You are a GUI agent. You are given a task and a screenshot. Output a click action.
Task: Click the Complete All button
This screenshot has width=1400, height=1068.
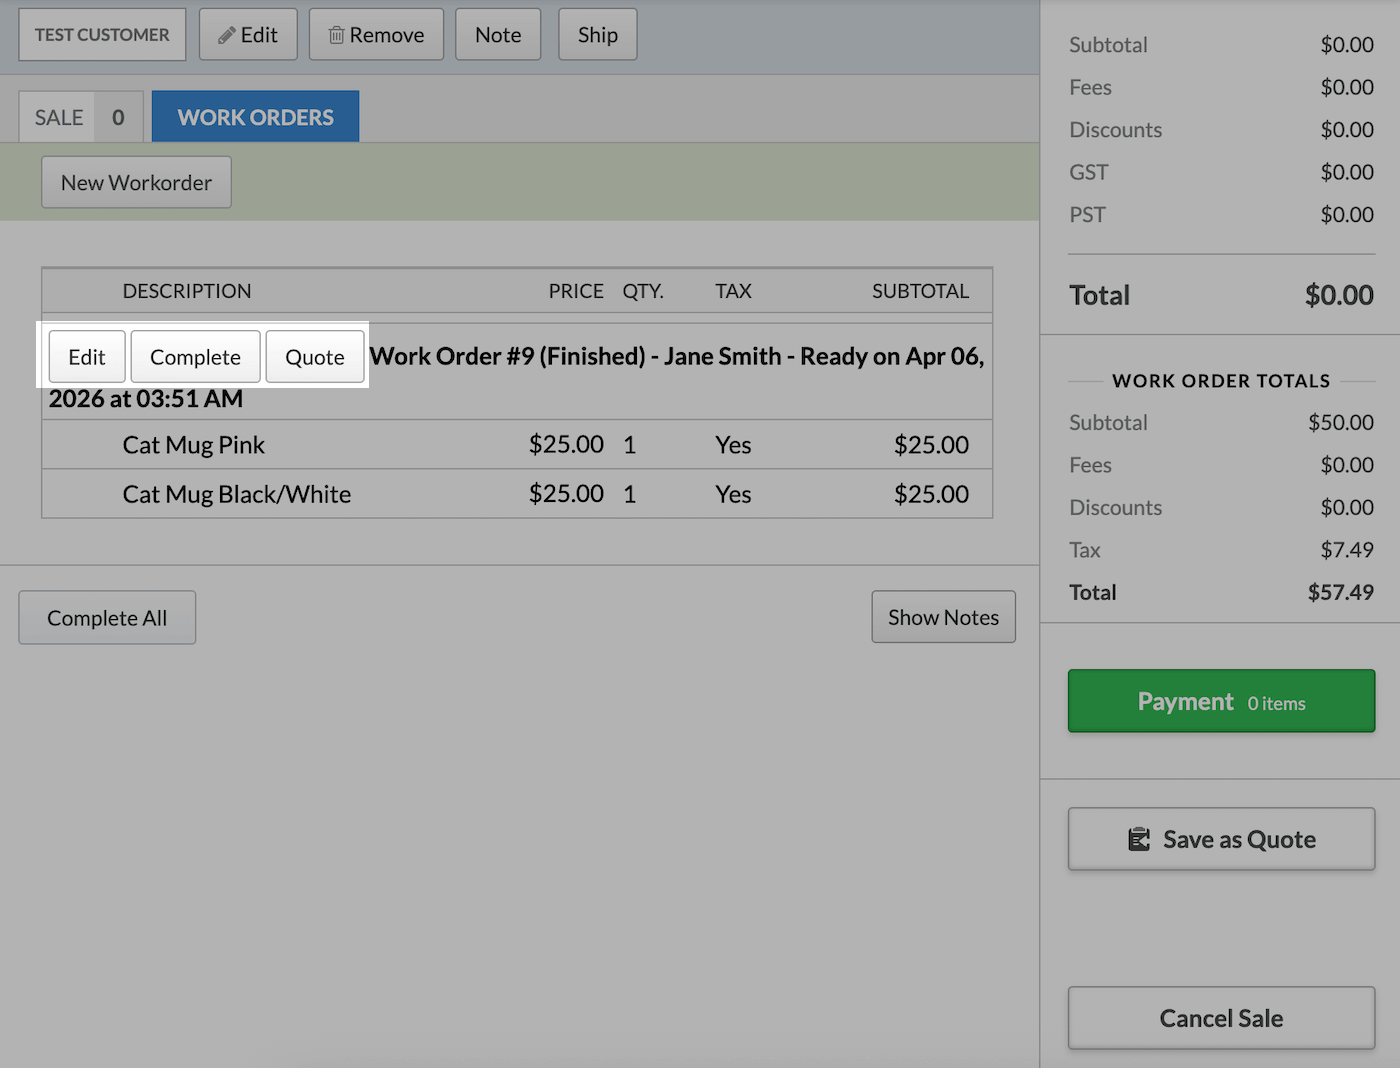tap(107, 618)
